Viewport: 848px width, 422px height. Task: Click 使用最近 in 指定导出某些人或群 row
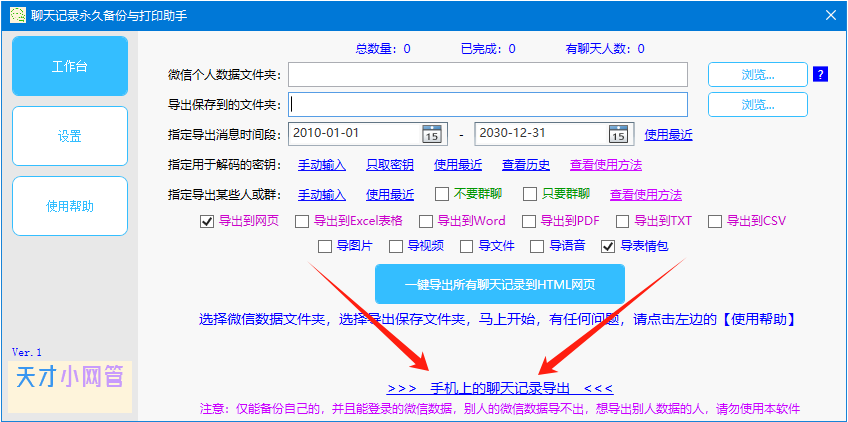point(390,194)
